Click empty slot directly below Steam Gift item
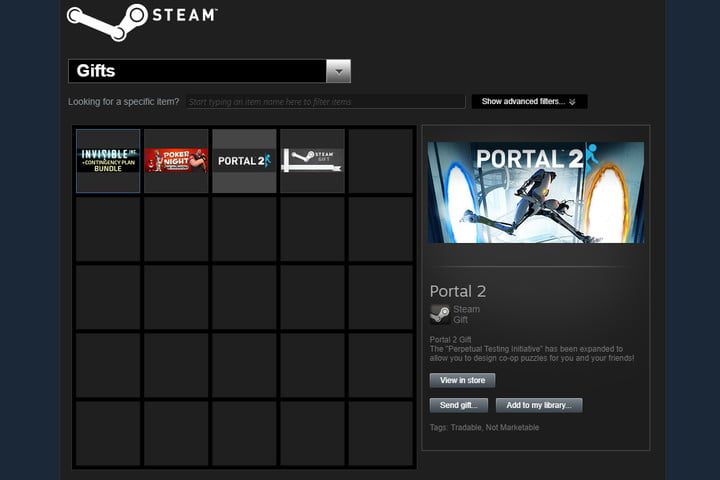This screenshot has width=720, height=480. point(312,229)
